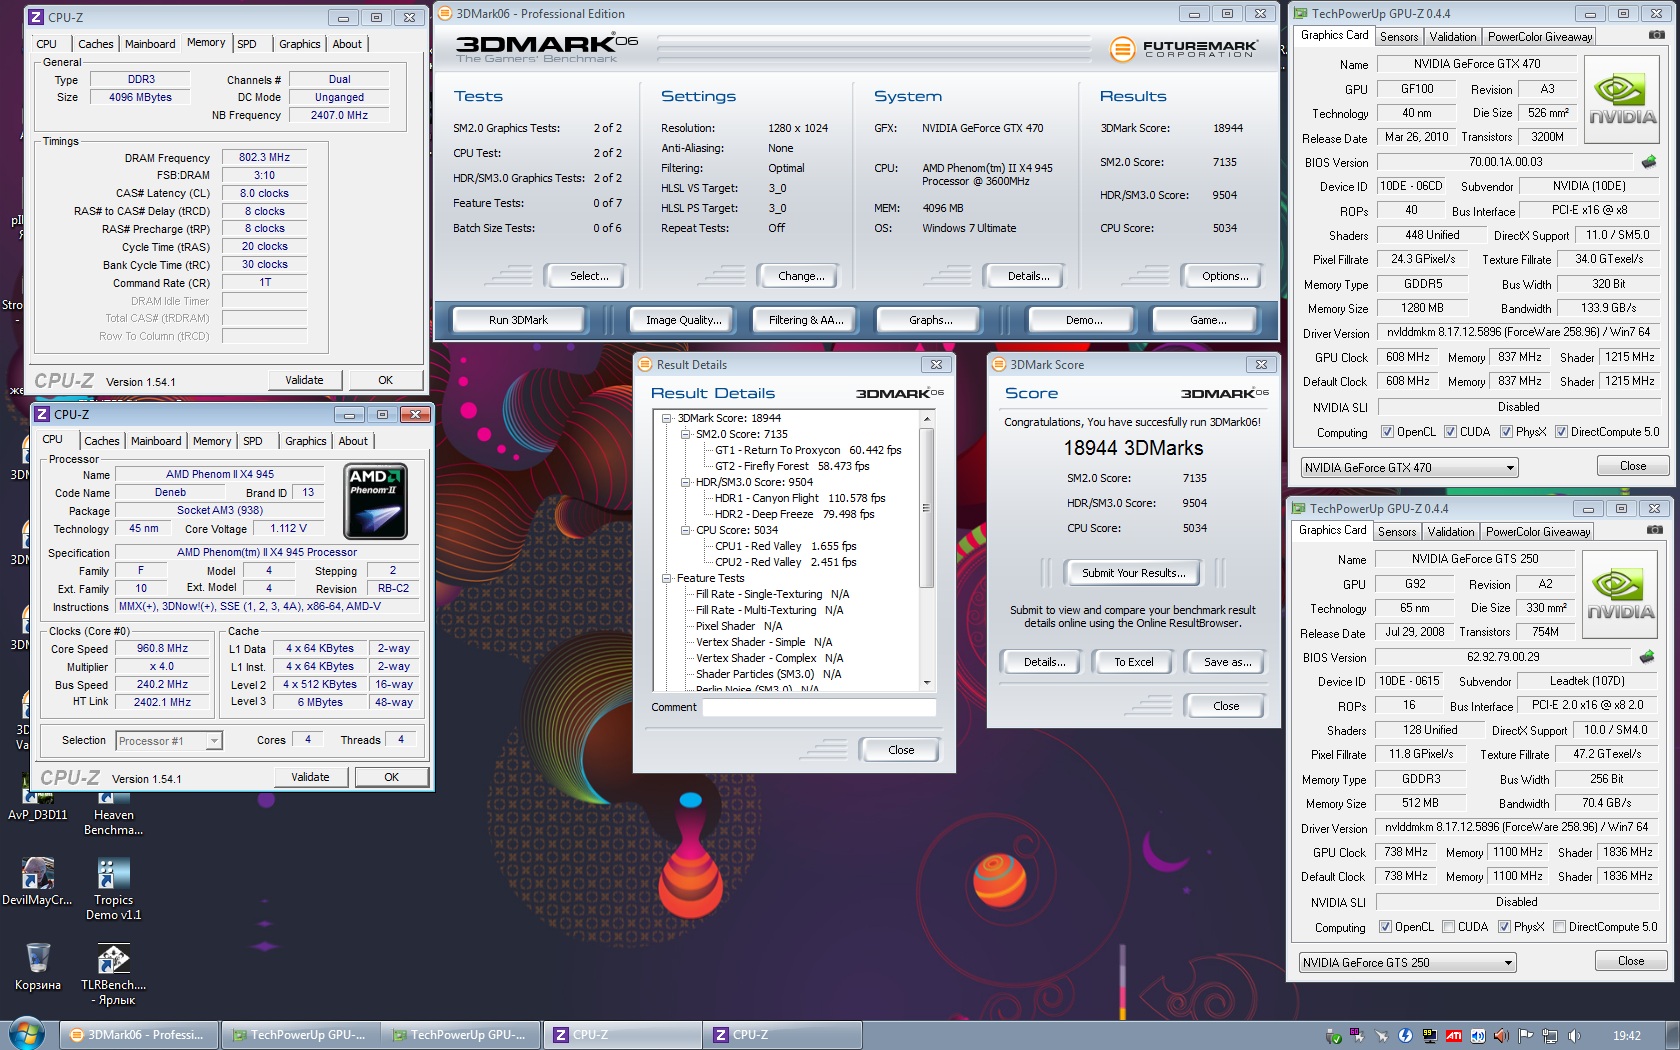1680x1050 pixels.
Task: Switch to 3DMark06 Professional taskbar button
Action: (x=138, y=1035)
